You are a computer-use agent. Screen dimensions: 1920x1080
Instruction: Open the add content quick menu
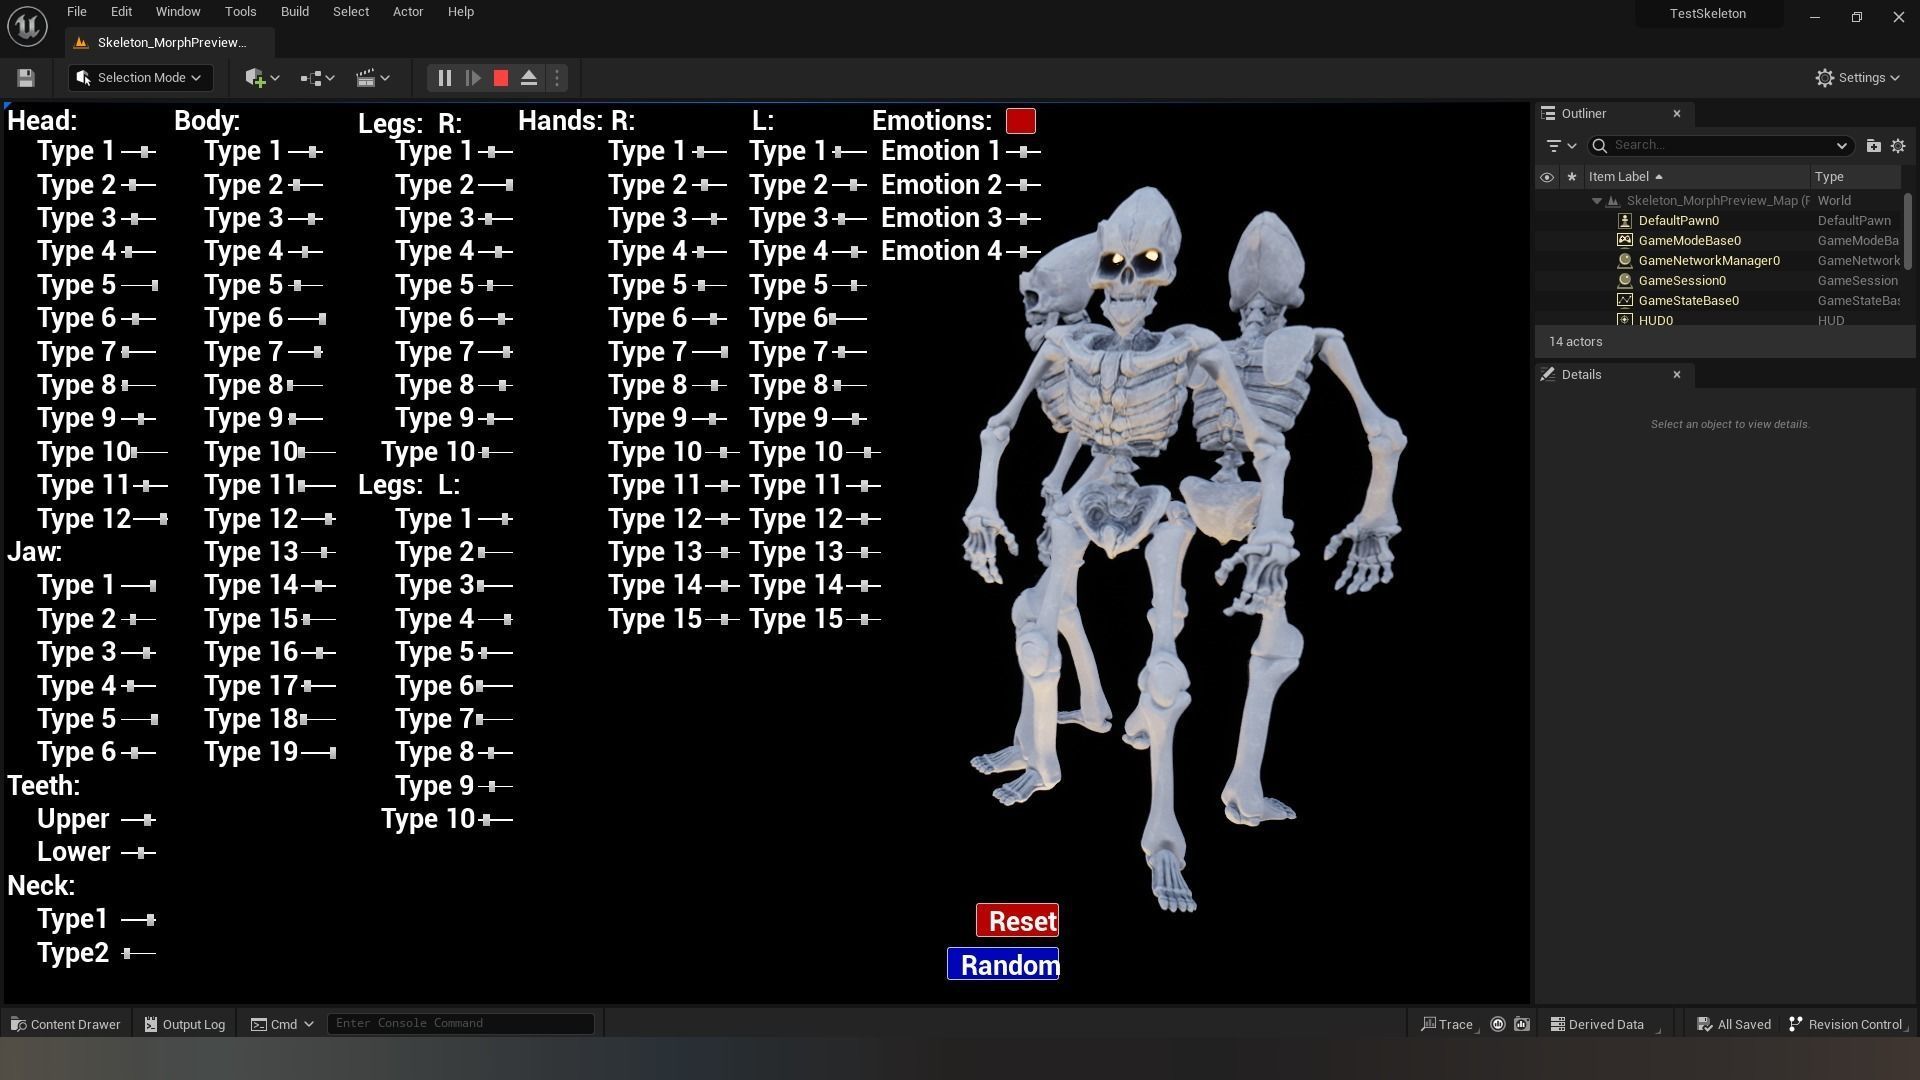tap(262, 78)
